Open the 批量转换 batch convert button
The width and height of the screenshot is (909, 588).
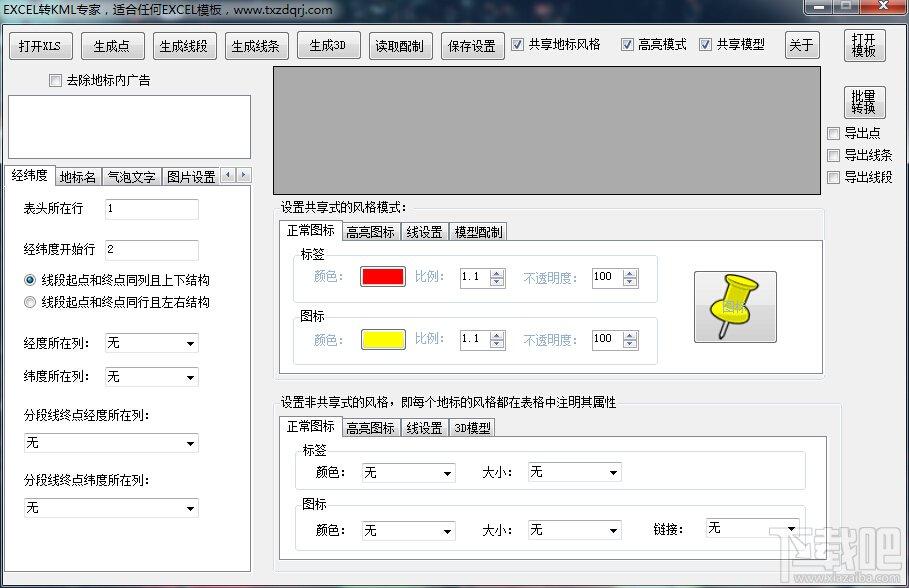(x=864, y=101)
